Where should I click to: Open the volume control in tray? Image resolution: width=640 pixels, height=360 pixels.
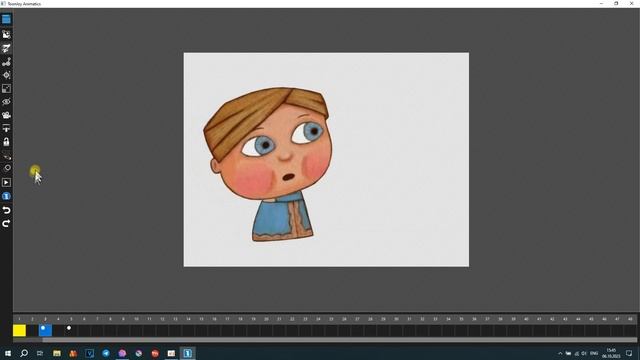coord(584,353)
